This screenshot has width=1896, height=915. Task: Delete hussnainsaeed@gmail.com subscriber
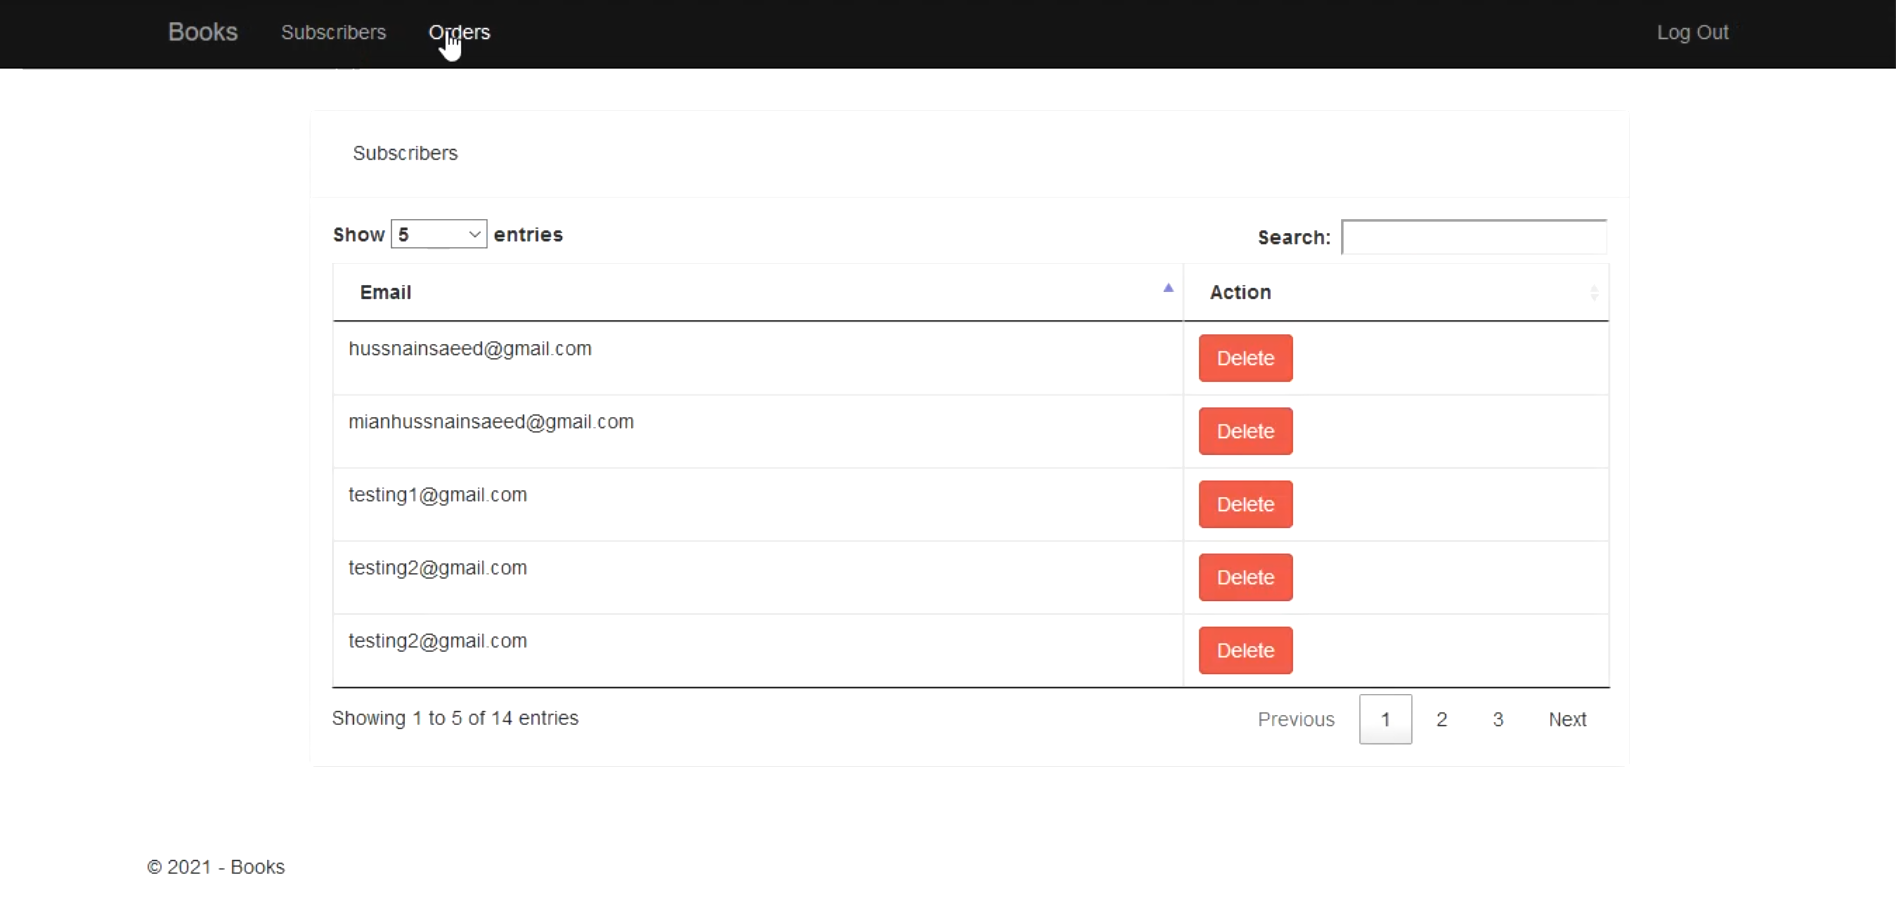(1245, 358)
